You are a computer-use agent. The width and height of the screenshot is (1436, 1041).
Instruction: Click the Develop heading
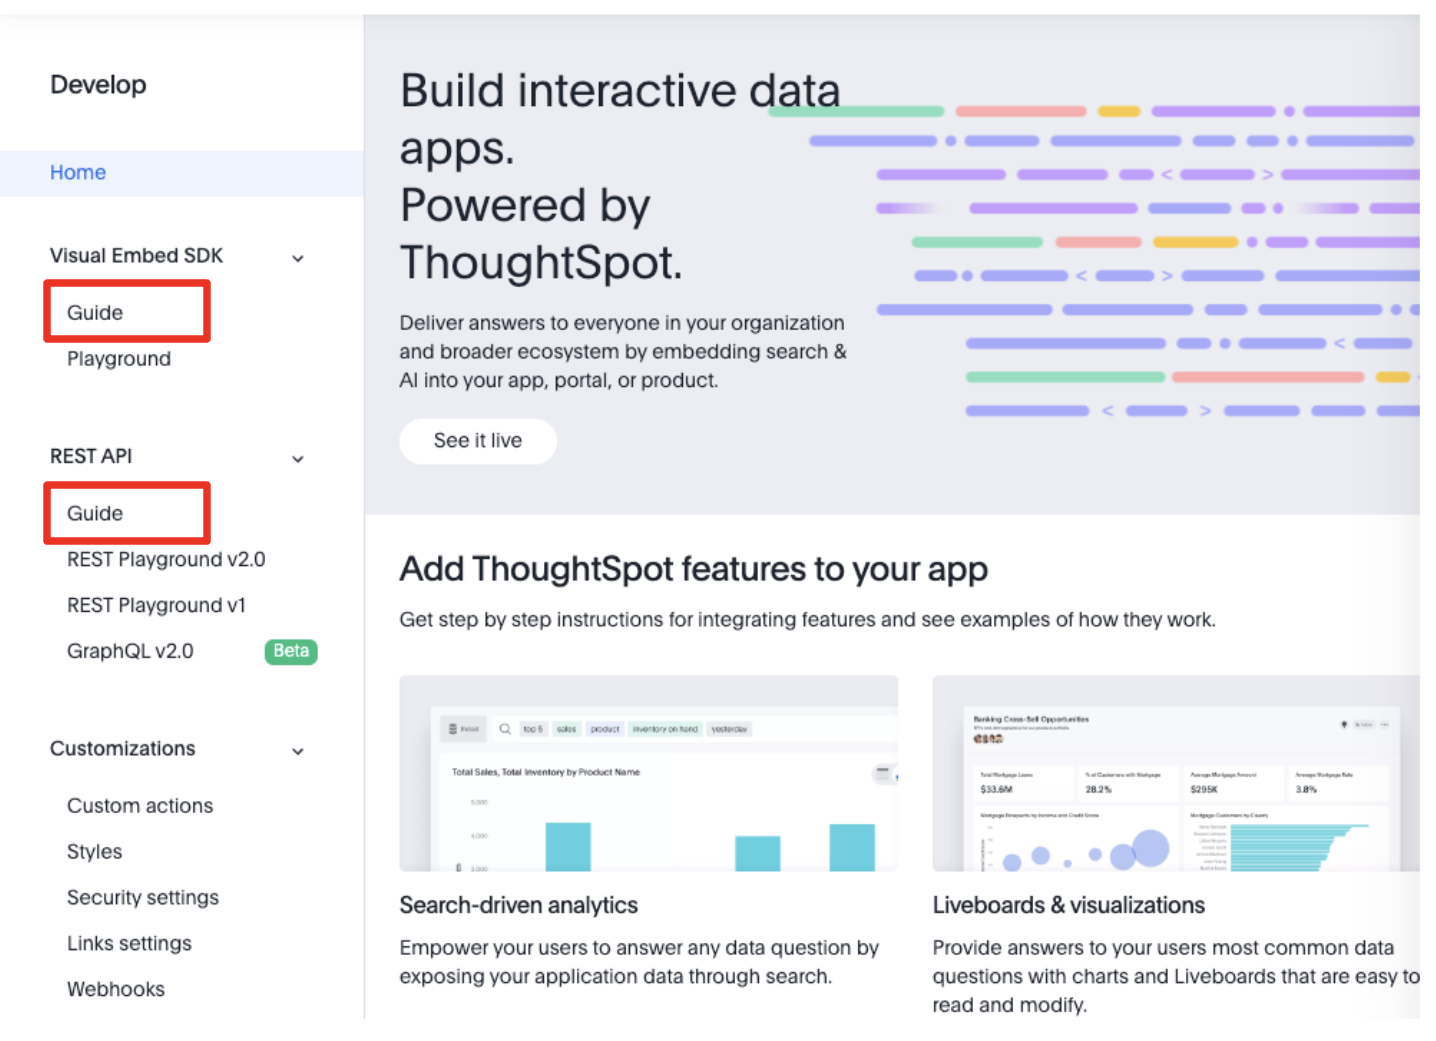97,85
